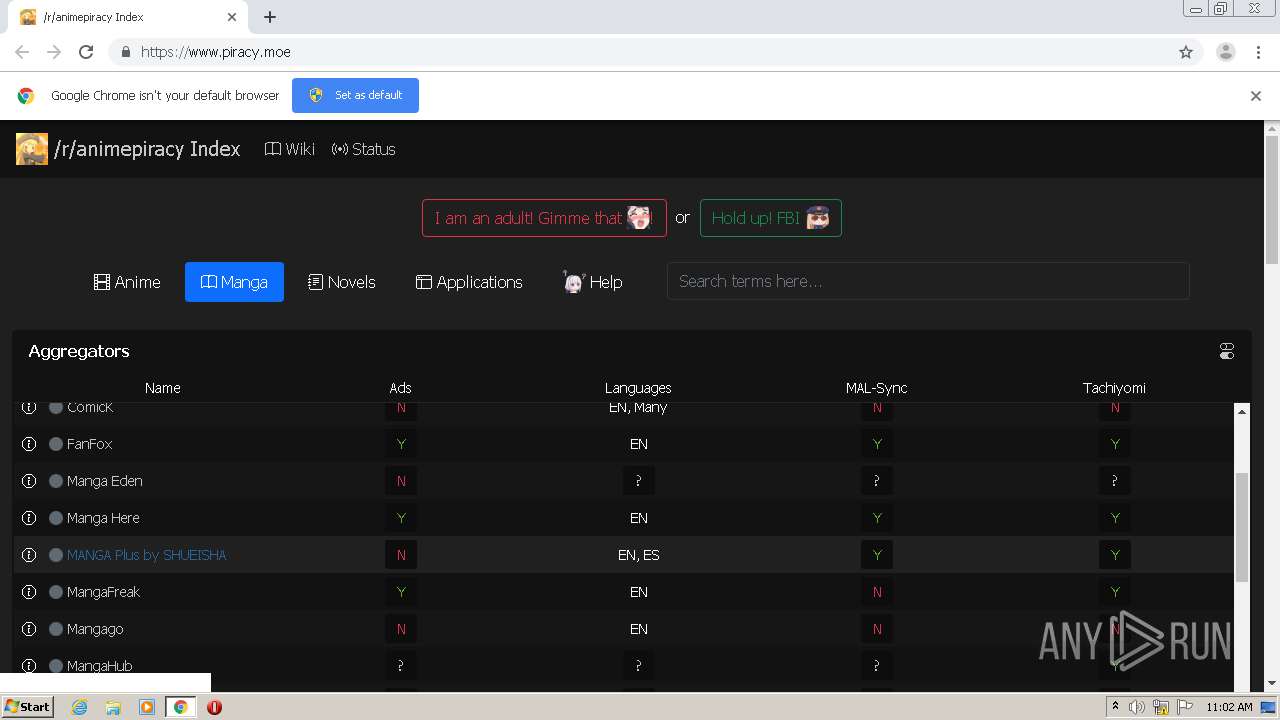Click status dot next to FanFox
Image resolution: width=1280 pixels, height=720 pixels.
(x=56, y=444)
